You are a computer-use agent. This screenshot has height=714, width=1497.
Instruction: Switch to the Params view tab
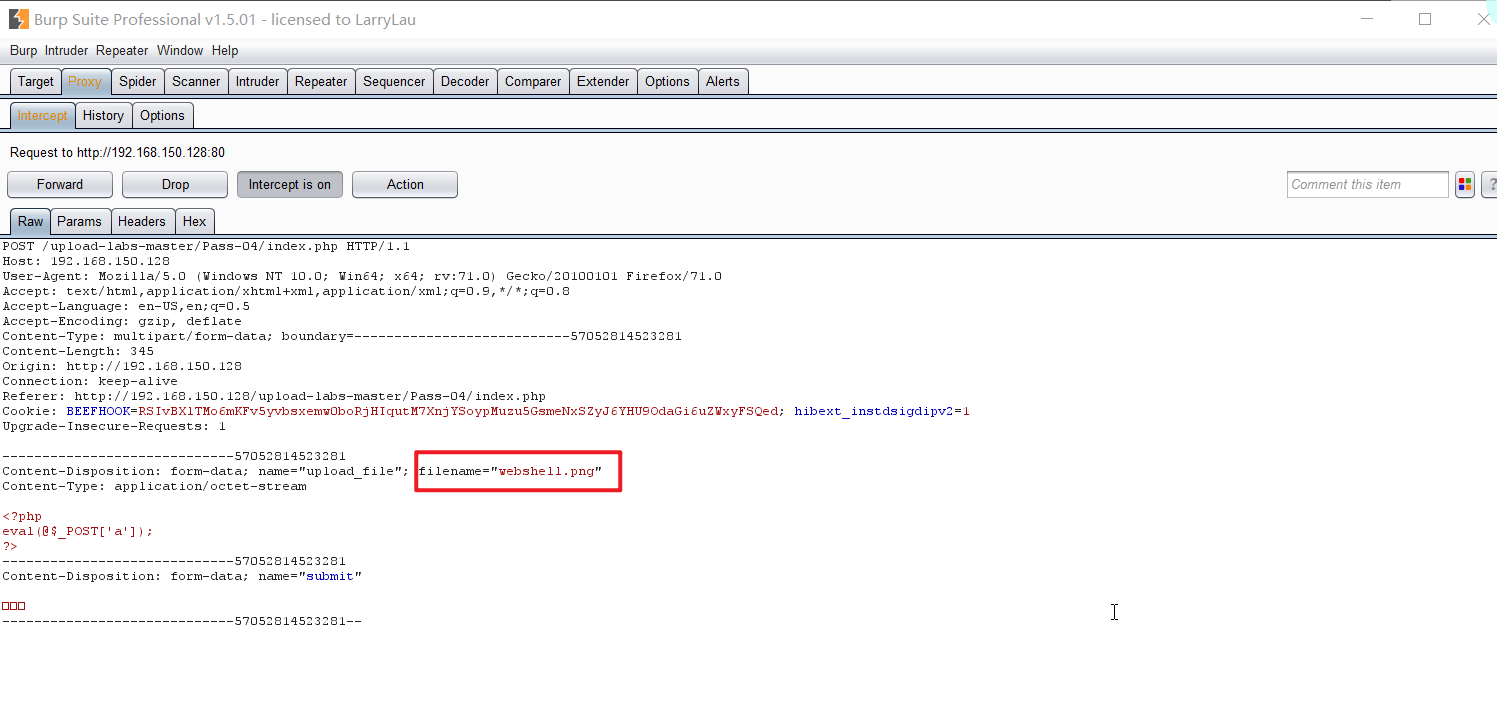click(79, 221)
